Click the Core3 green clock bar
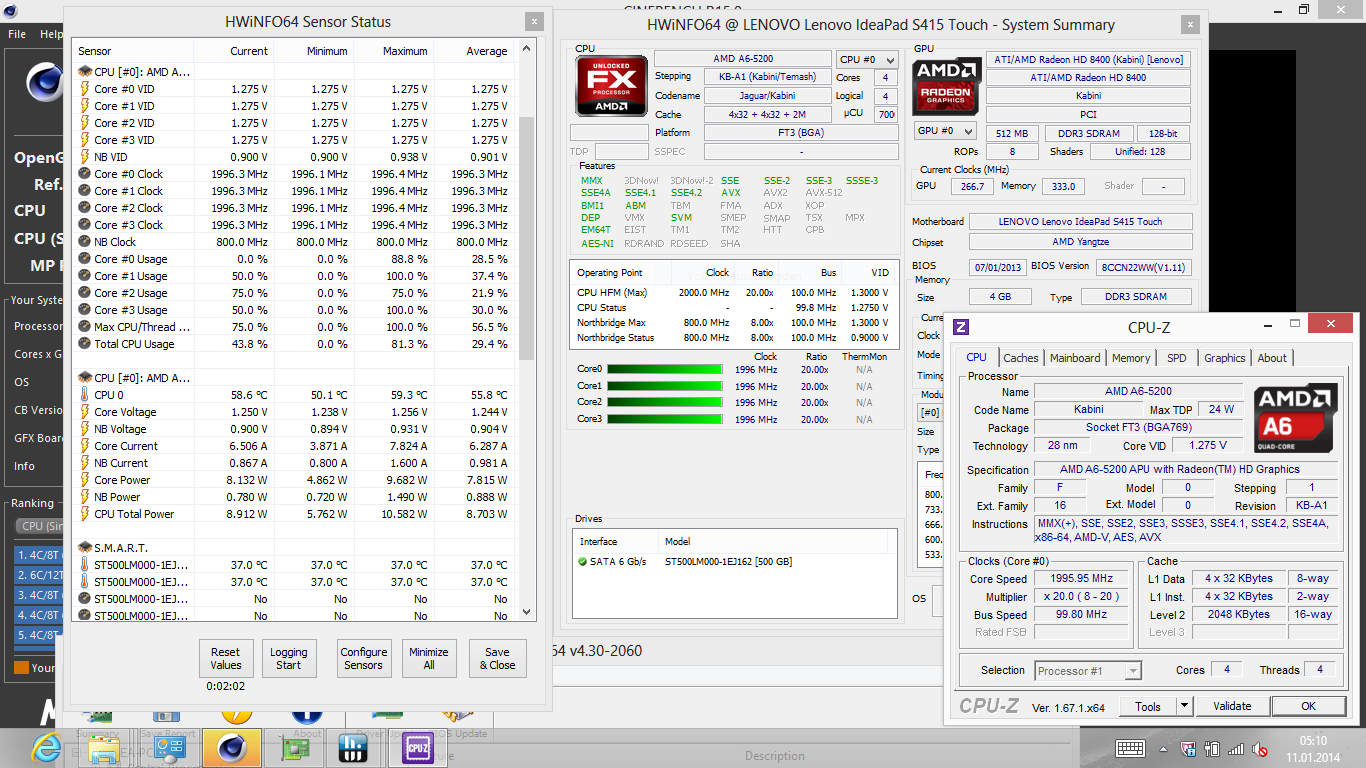This screenshot has width=1366, height=768. [664, 419]
